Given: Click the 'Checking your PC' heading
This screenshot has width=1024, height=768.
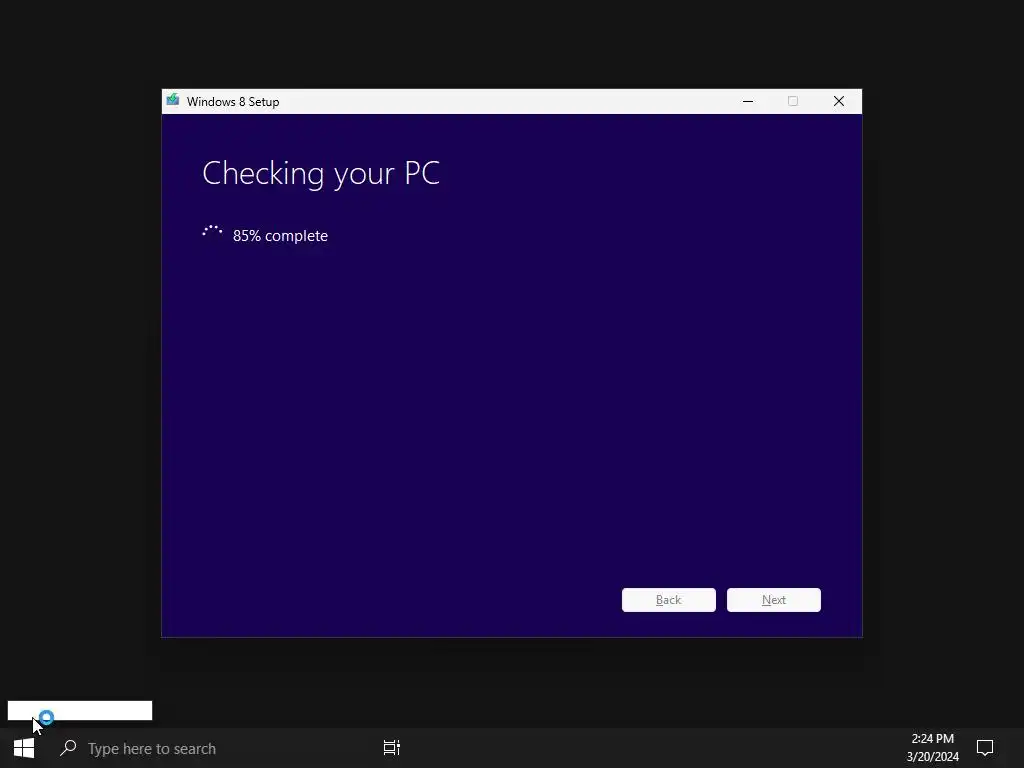Looking at the screenshot, I should pyautogui.click(x=321, y=174).
